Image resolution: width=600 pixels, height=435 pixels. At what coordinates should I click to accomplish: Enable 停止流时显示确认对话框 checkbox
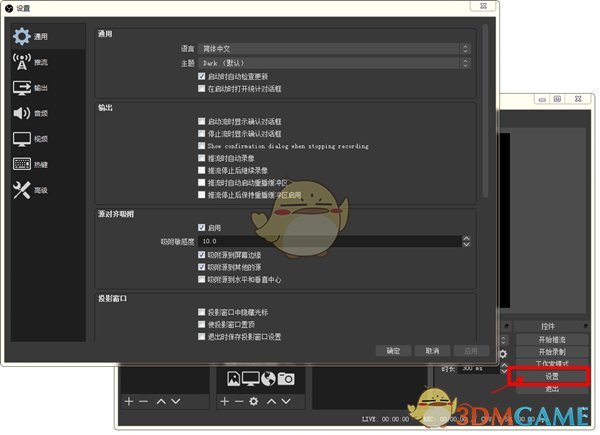(x=202, y=134)
